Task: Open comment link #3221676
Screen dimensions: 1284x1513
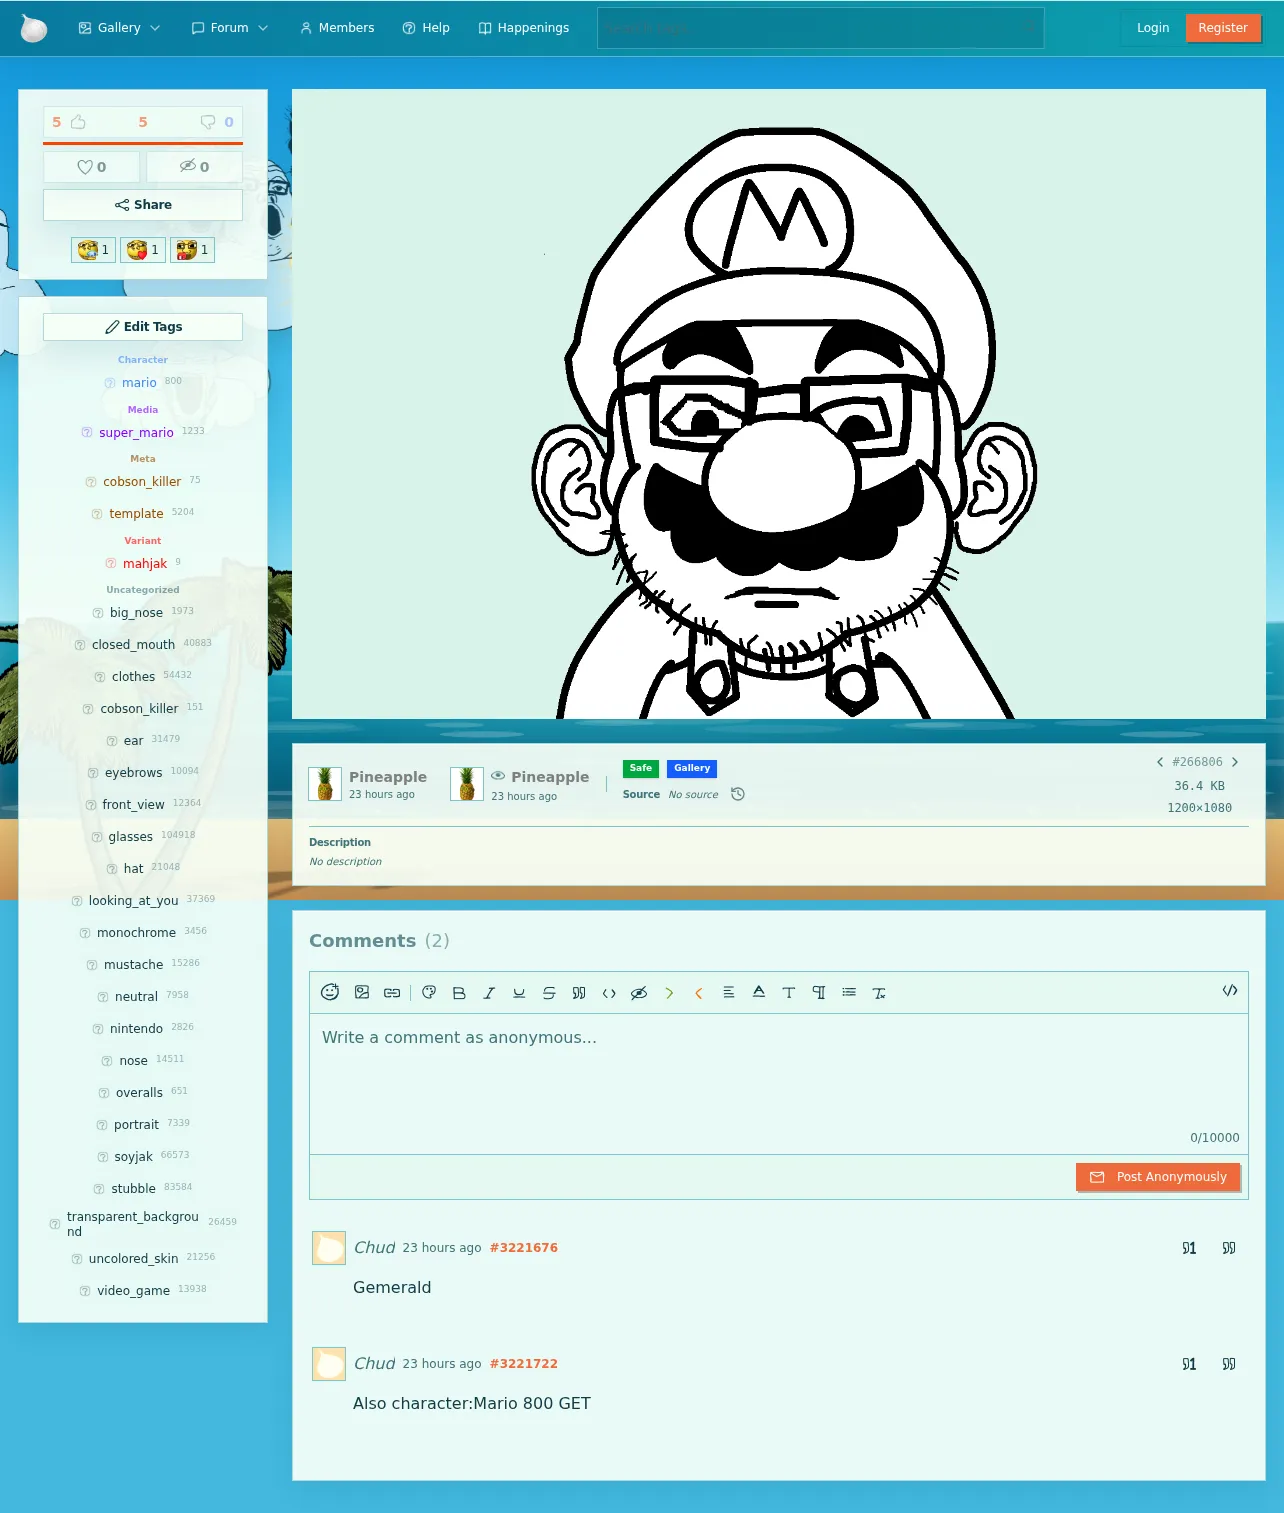Action: click(524, 1248)
